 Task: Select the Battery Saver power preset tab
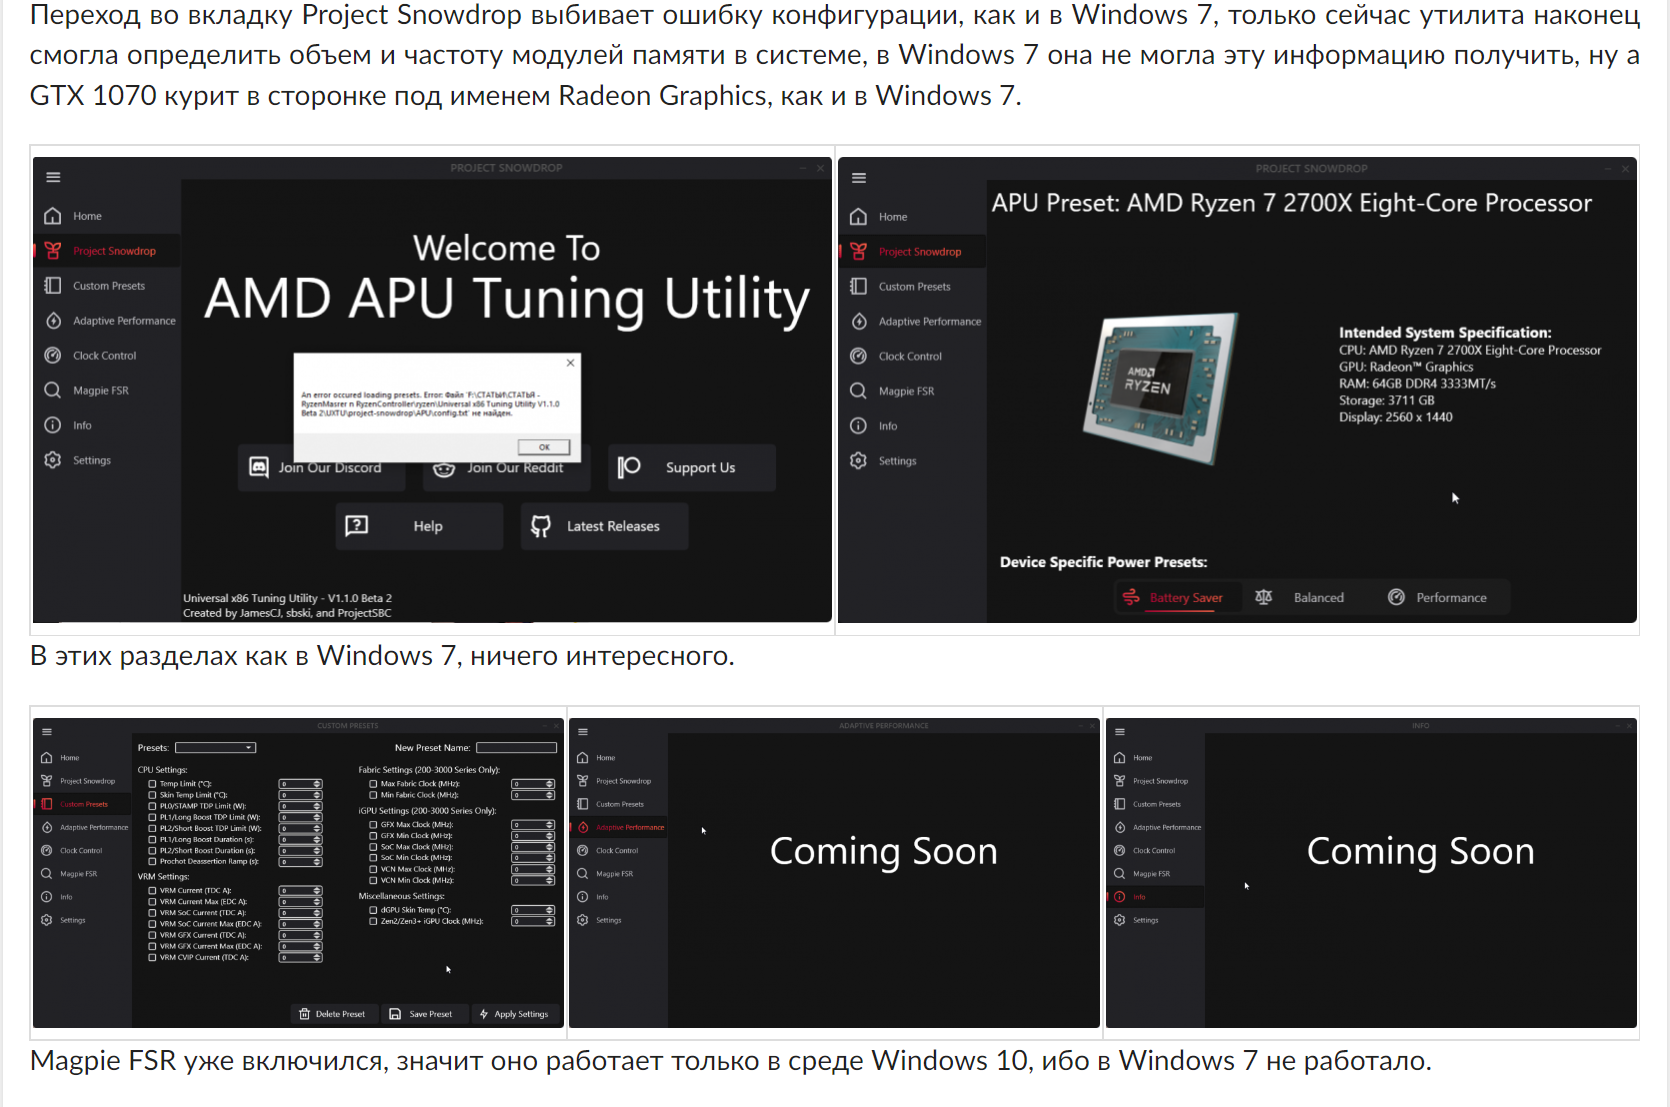pos(1176,597)
